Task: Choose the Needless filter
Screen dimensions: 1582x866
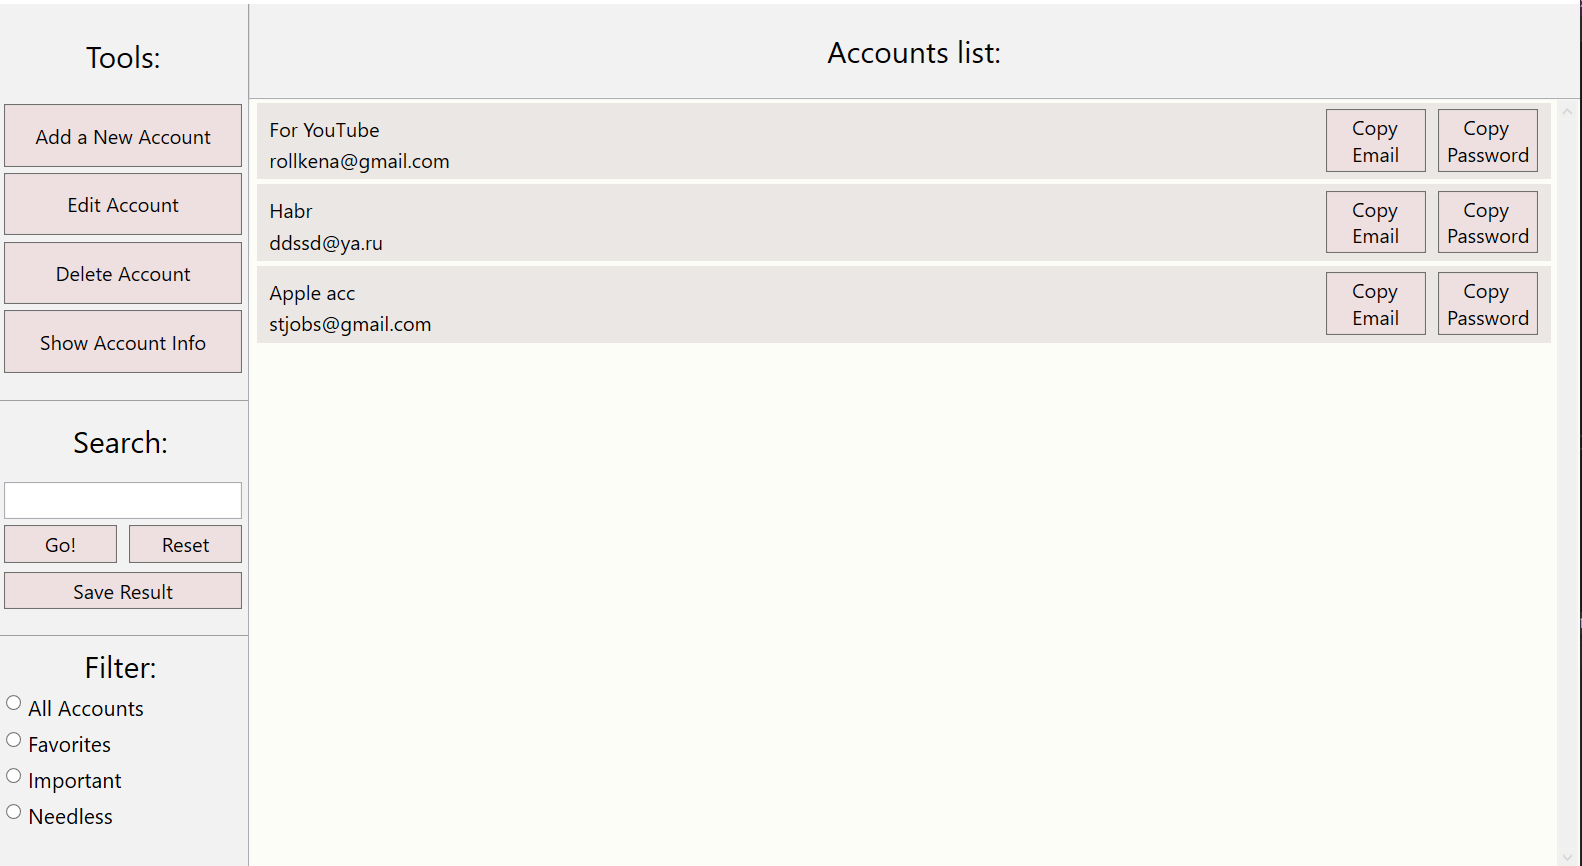Action: [13, 811]
